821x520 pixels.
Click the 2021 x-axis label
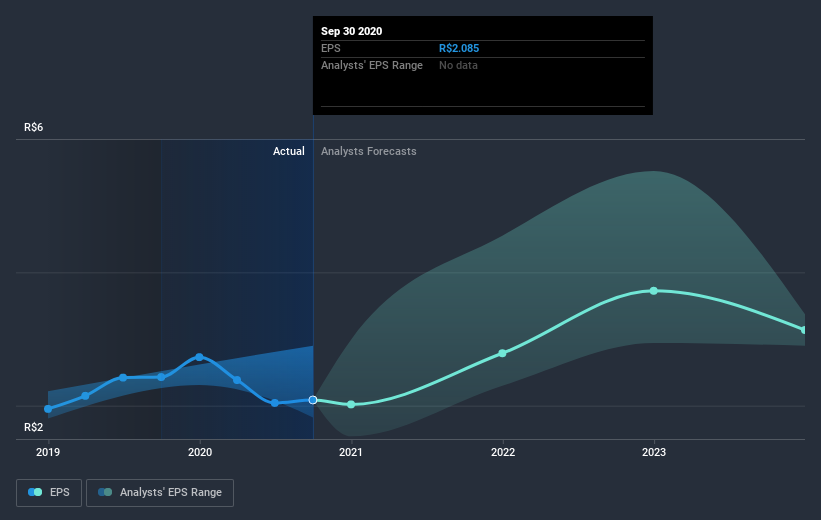[x=350, y=452]
